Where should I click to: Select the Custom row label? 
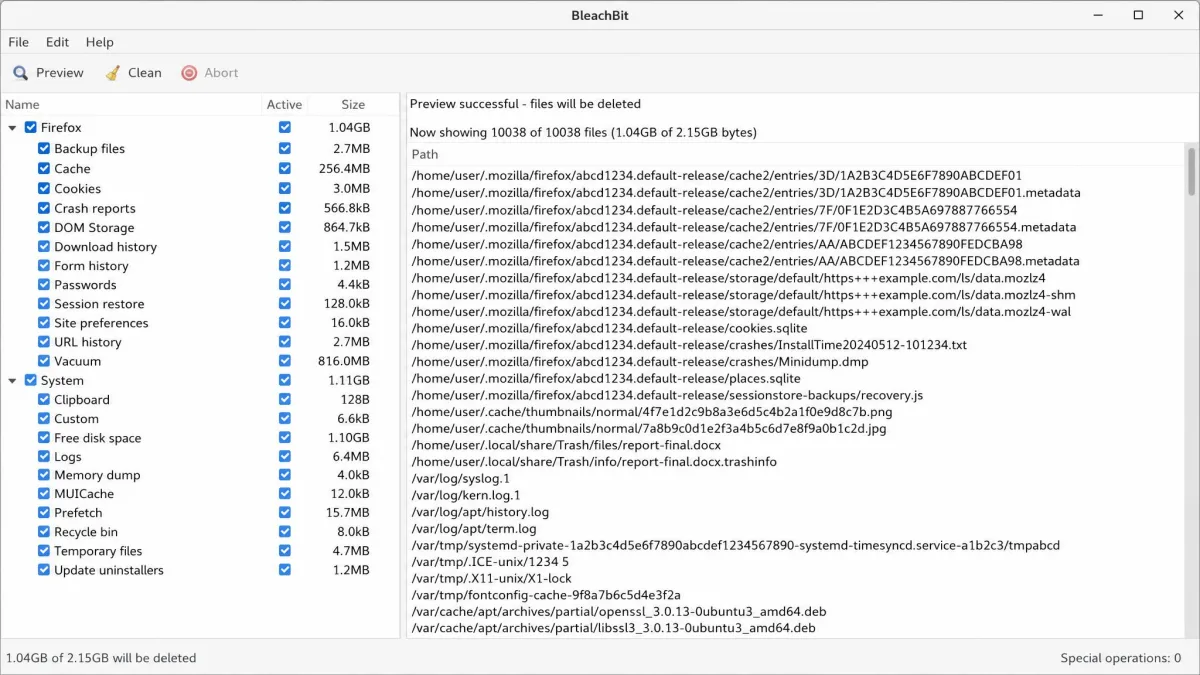click(x=76, y=419)
